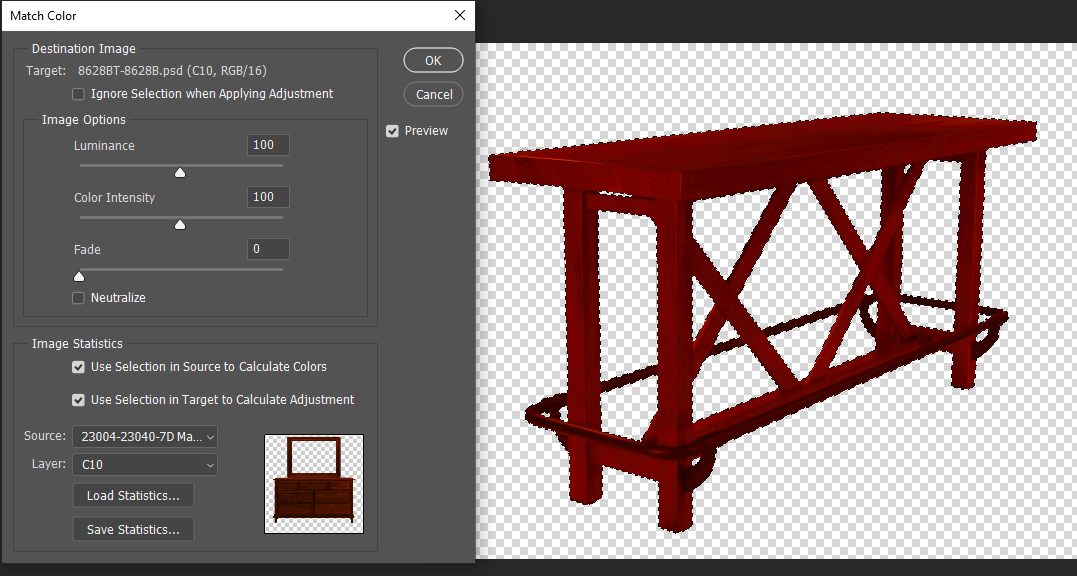Click the Fade slider handle
The height and width of the screenshot is (576, 1077).
pos(79,276)
